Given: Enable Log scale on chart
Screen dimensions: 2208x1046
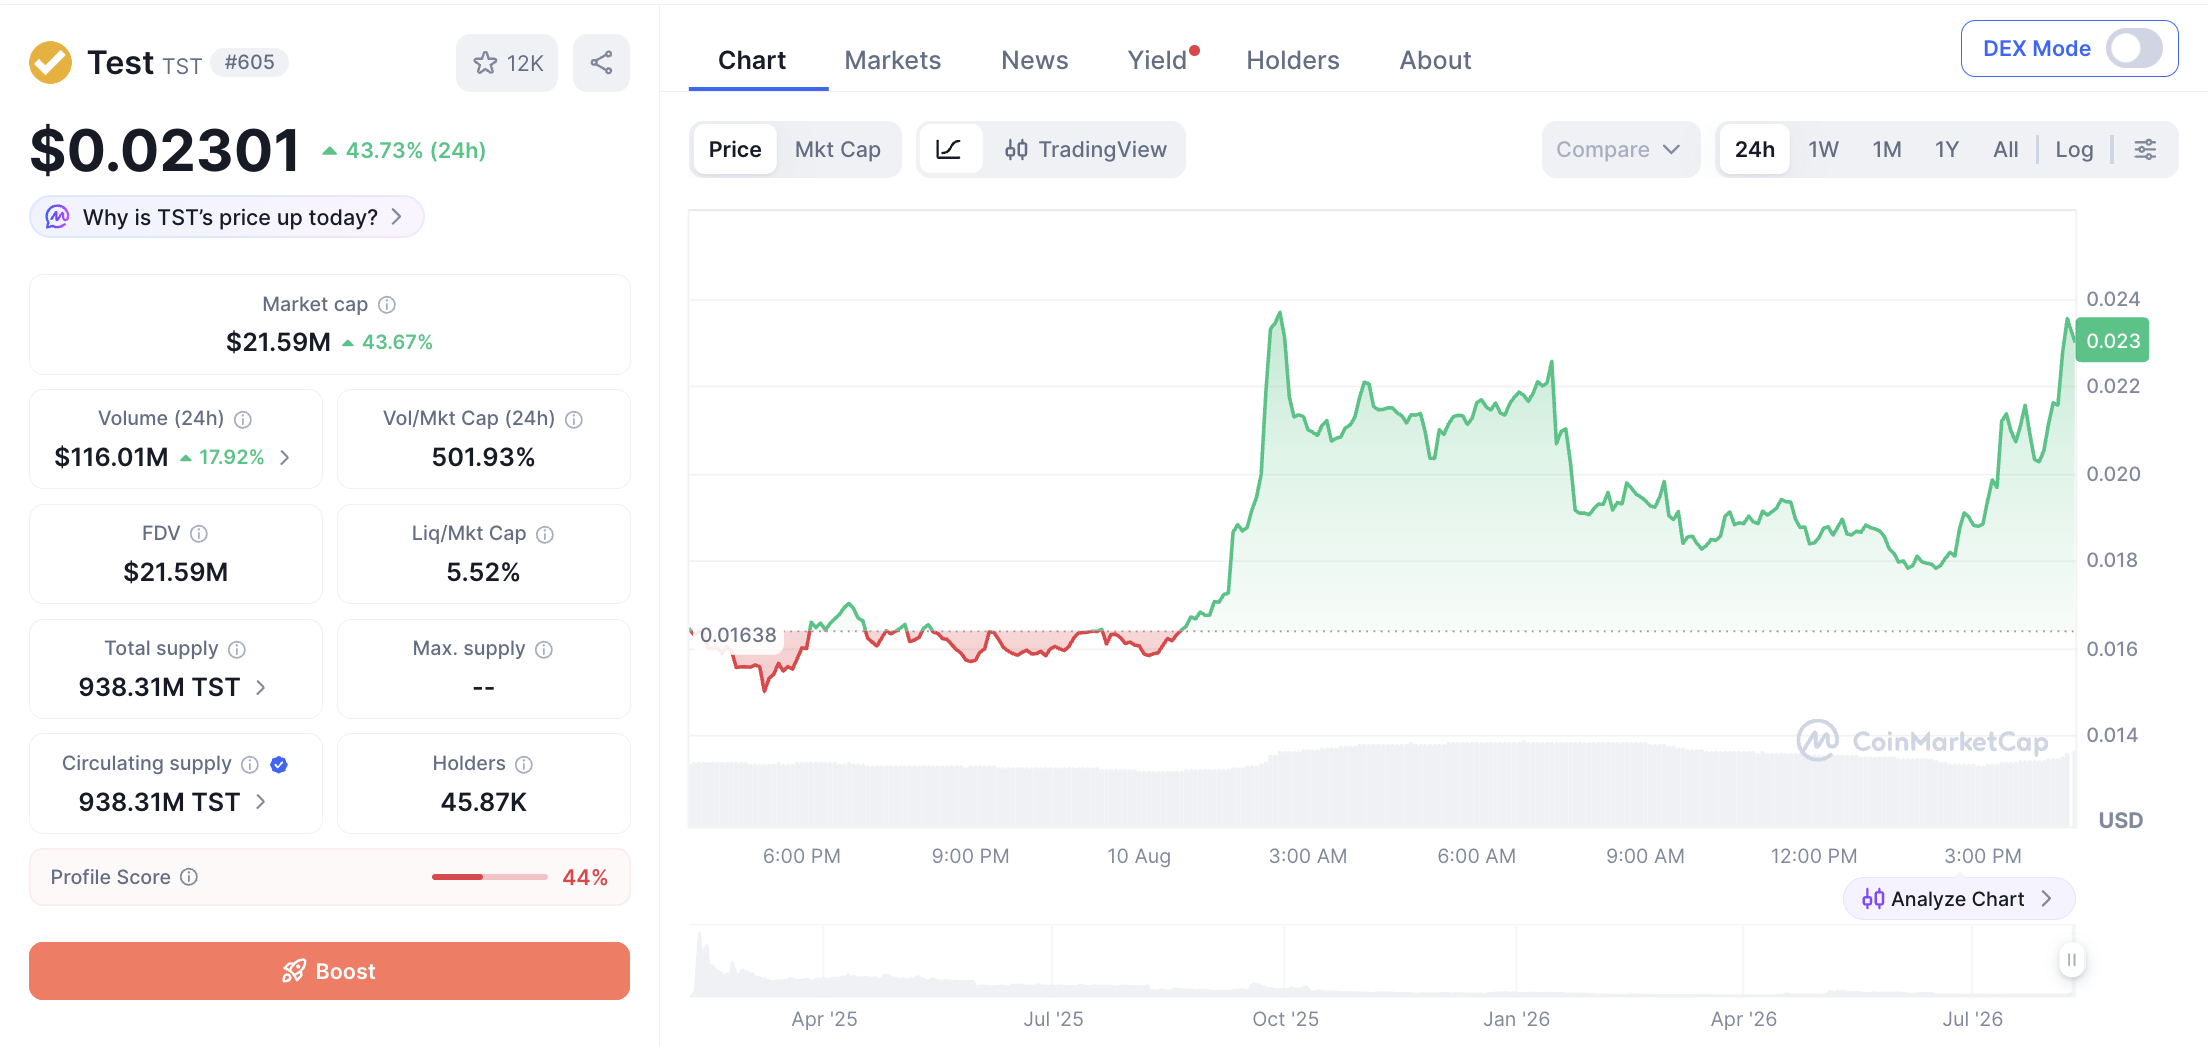Looking at the screenshot, I should (2074, 150).
